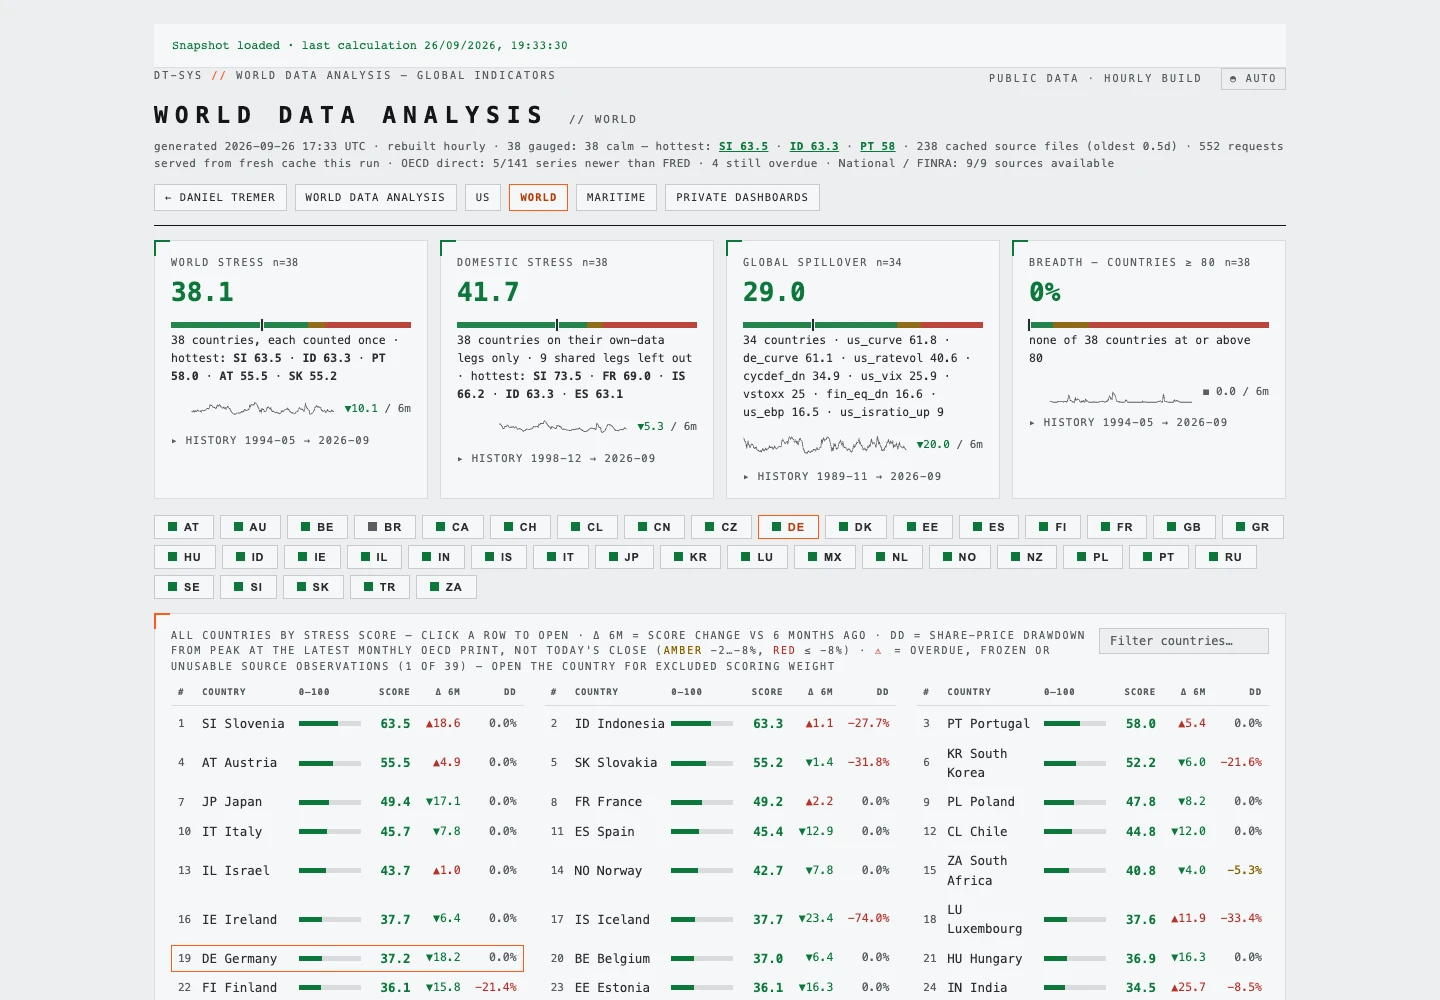Viewport: 1440px width, 1000px height.
Task: Open the ID Indonesia table row
Action: point(720,723)
